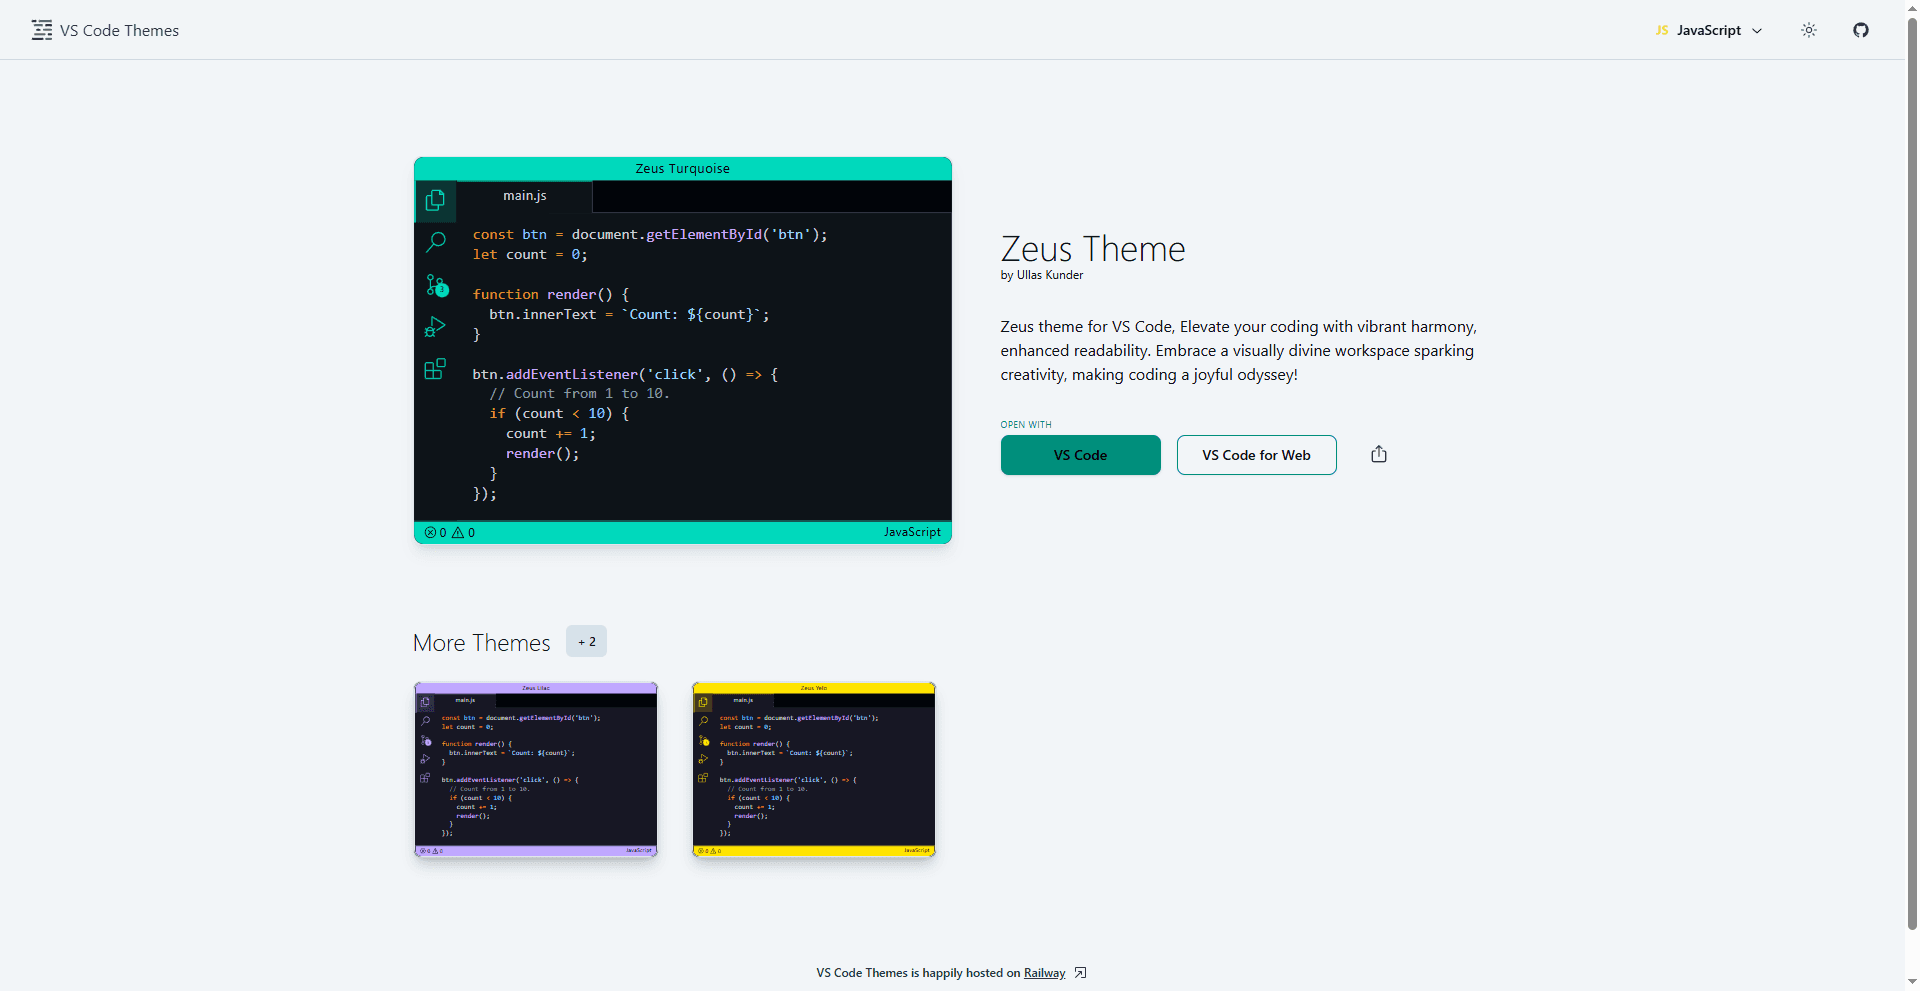Open theme with the VS Code button
The width and height of the screenshot is (1920, 991).
click(x=1081, y=455)
